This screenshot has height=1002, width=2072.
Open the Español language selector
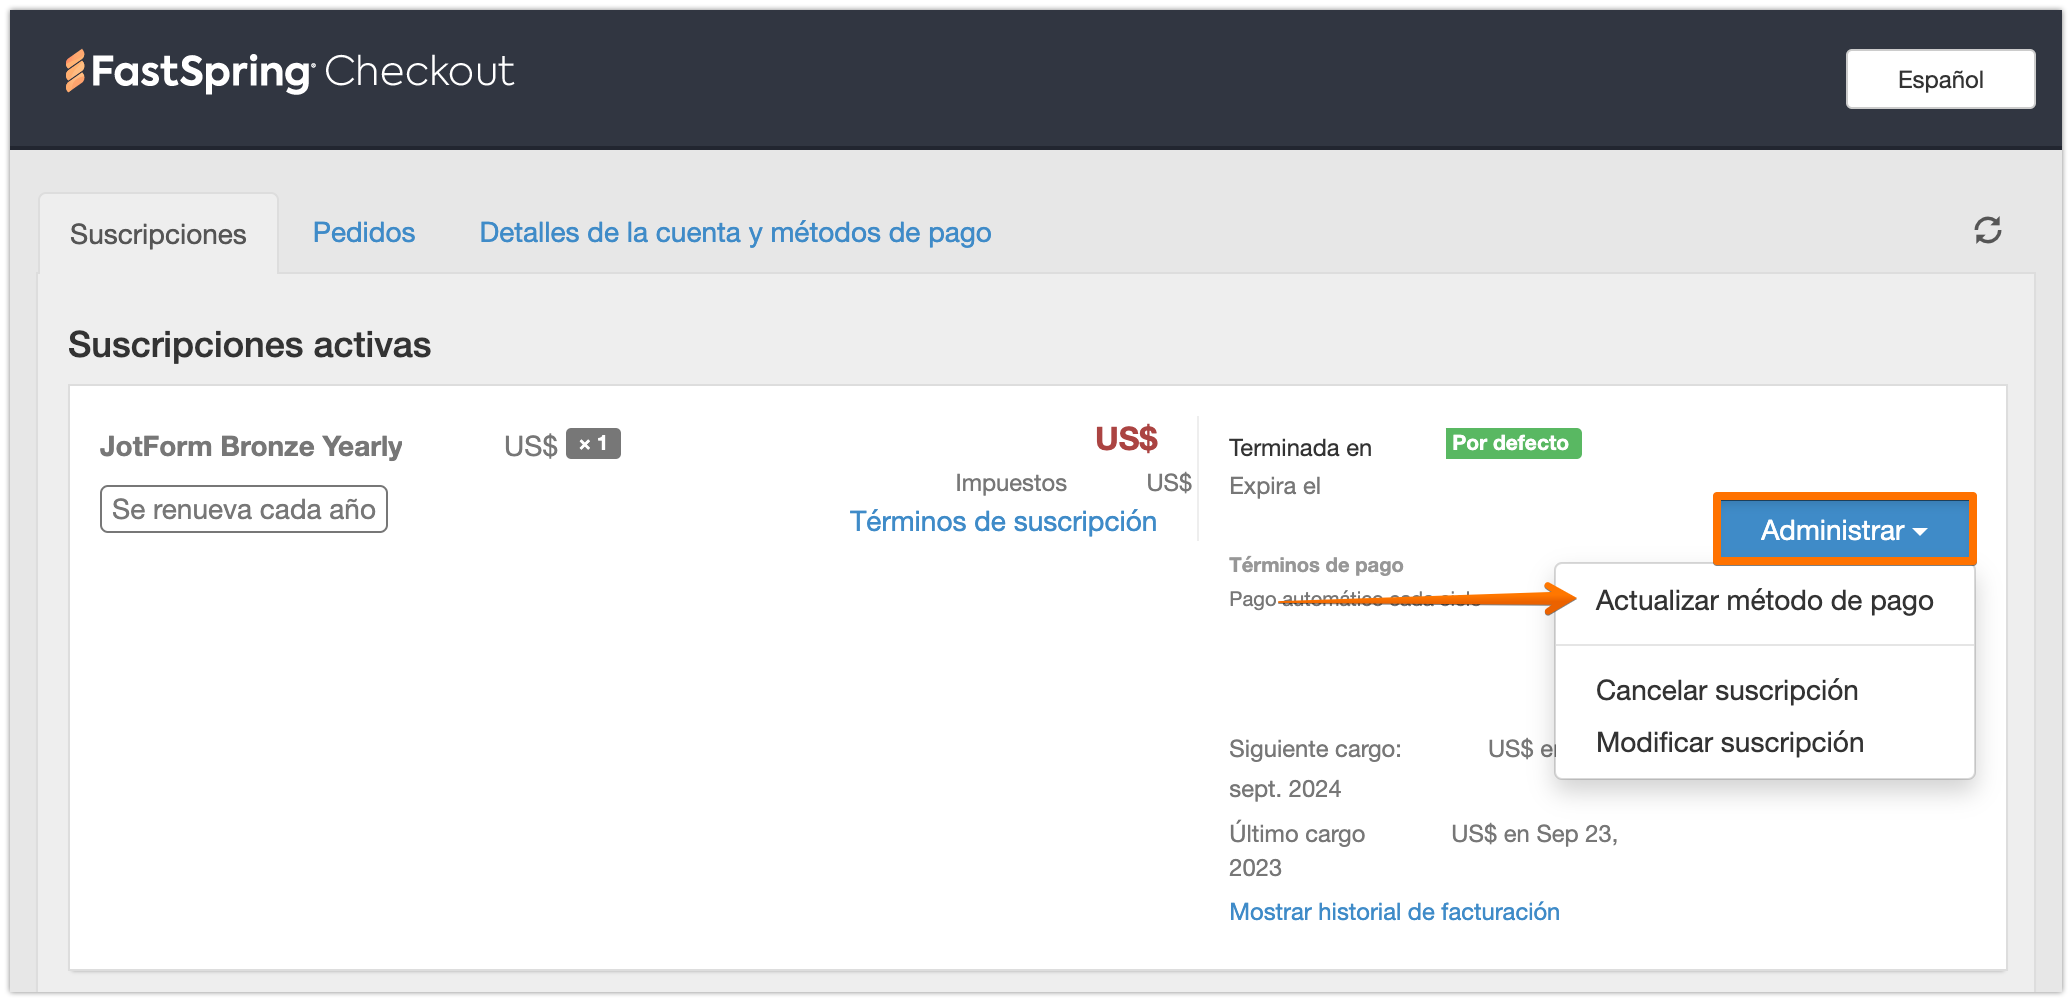1940,79
